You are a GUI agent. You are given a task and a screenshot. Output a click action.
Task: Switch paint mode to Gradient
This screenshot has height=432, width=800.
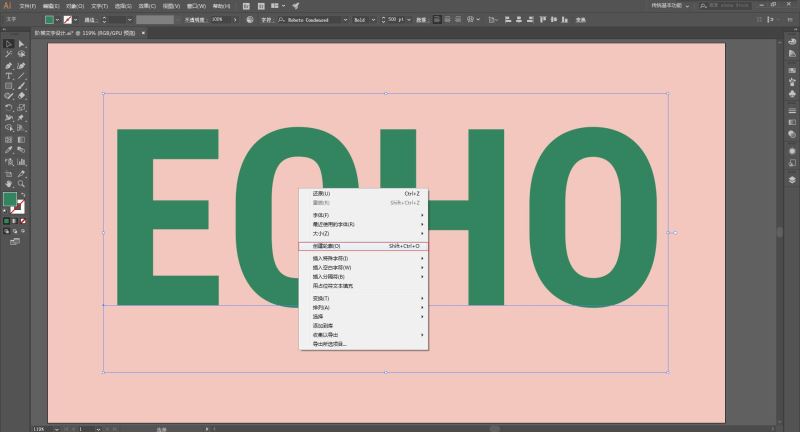[15, 221]
